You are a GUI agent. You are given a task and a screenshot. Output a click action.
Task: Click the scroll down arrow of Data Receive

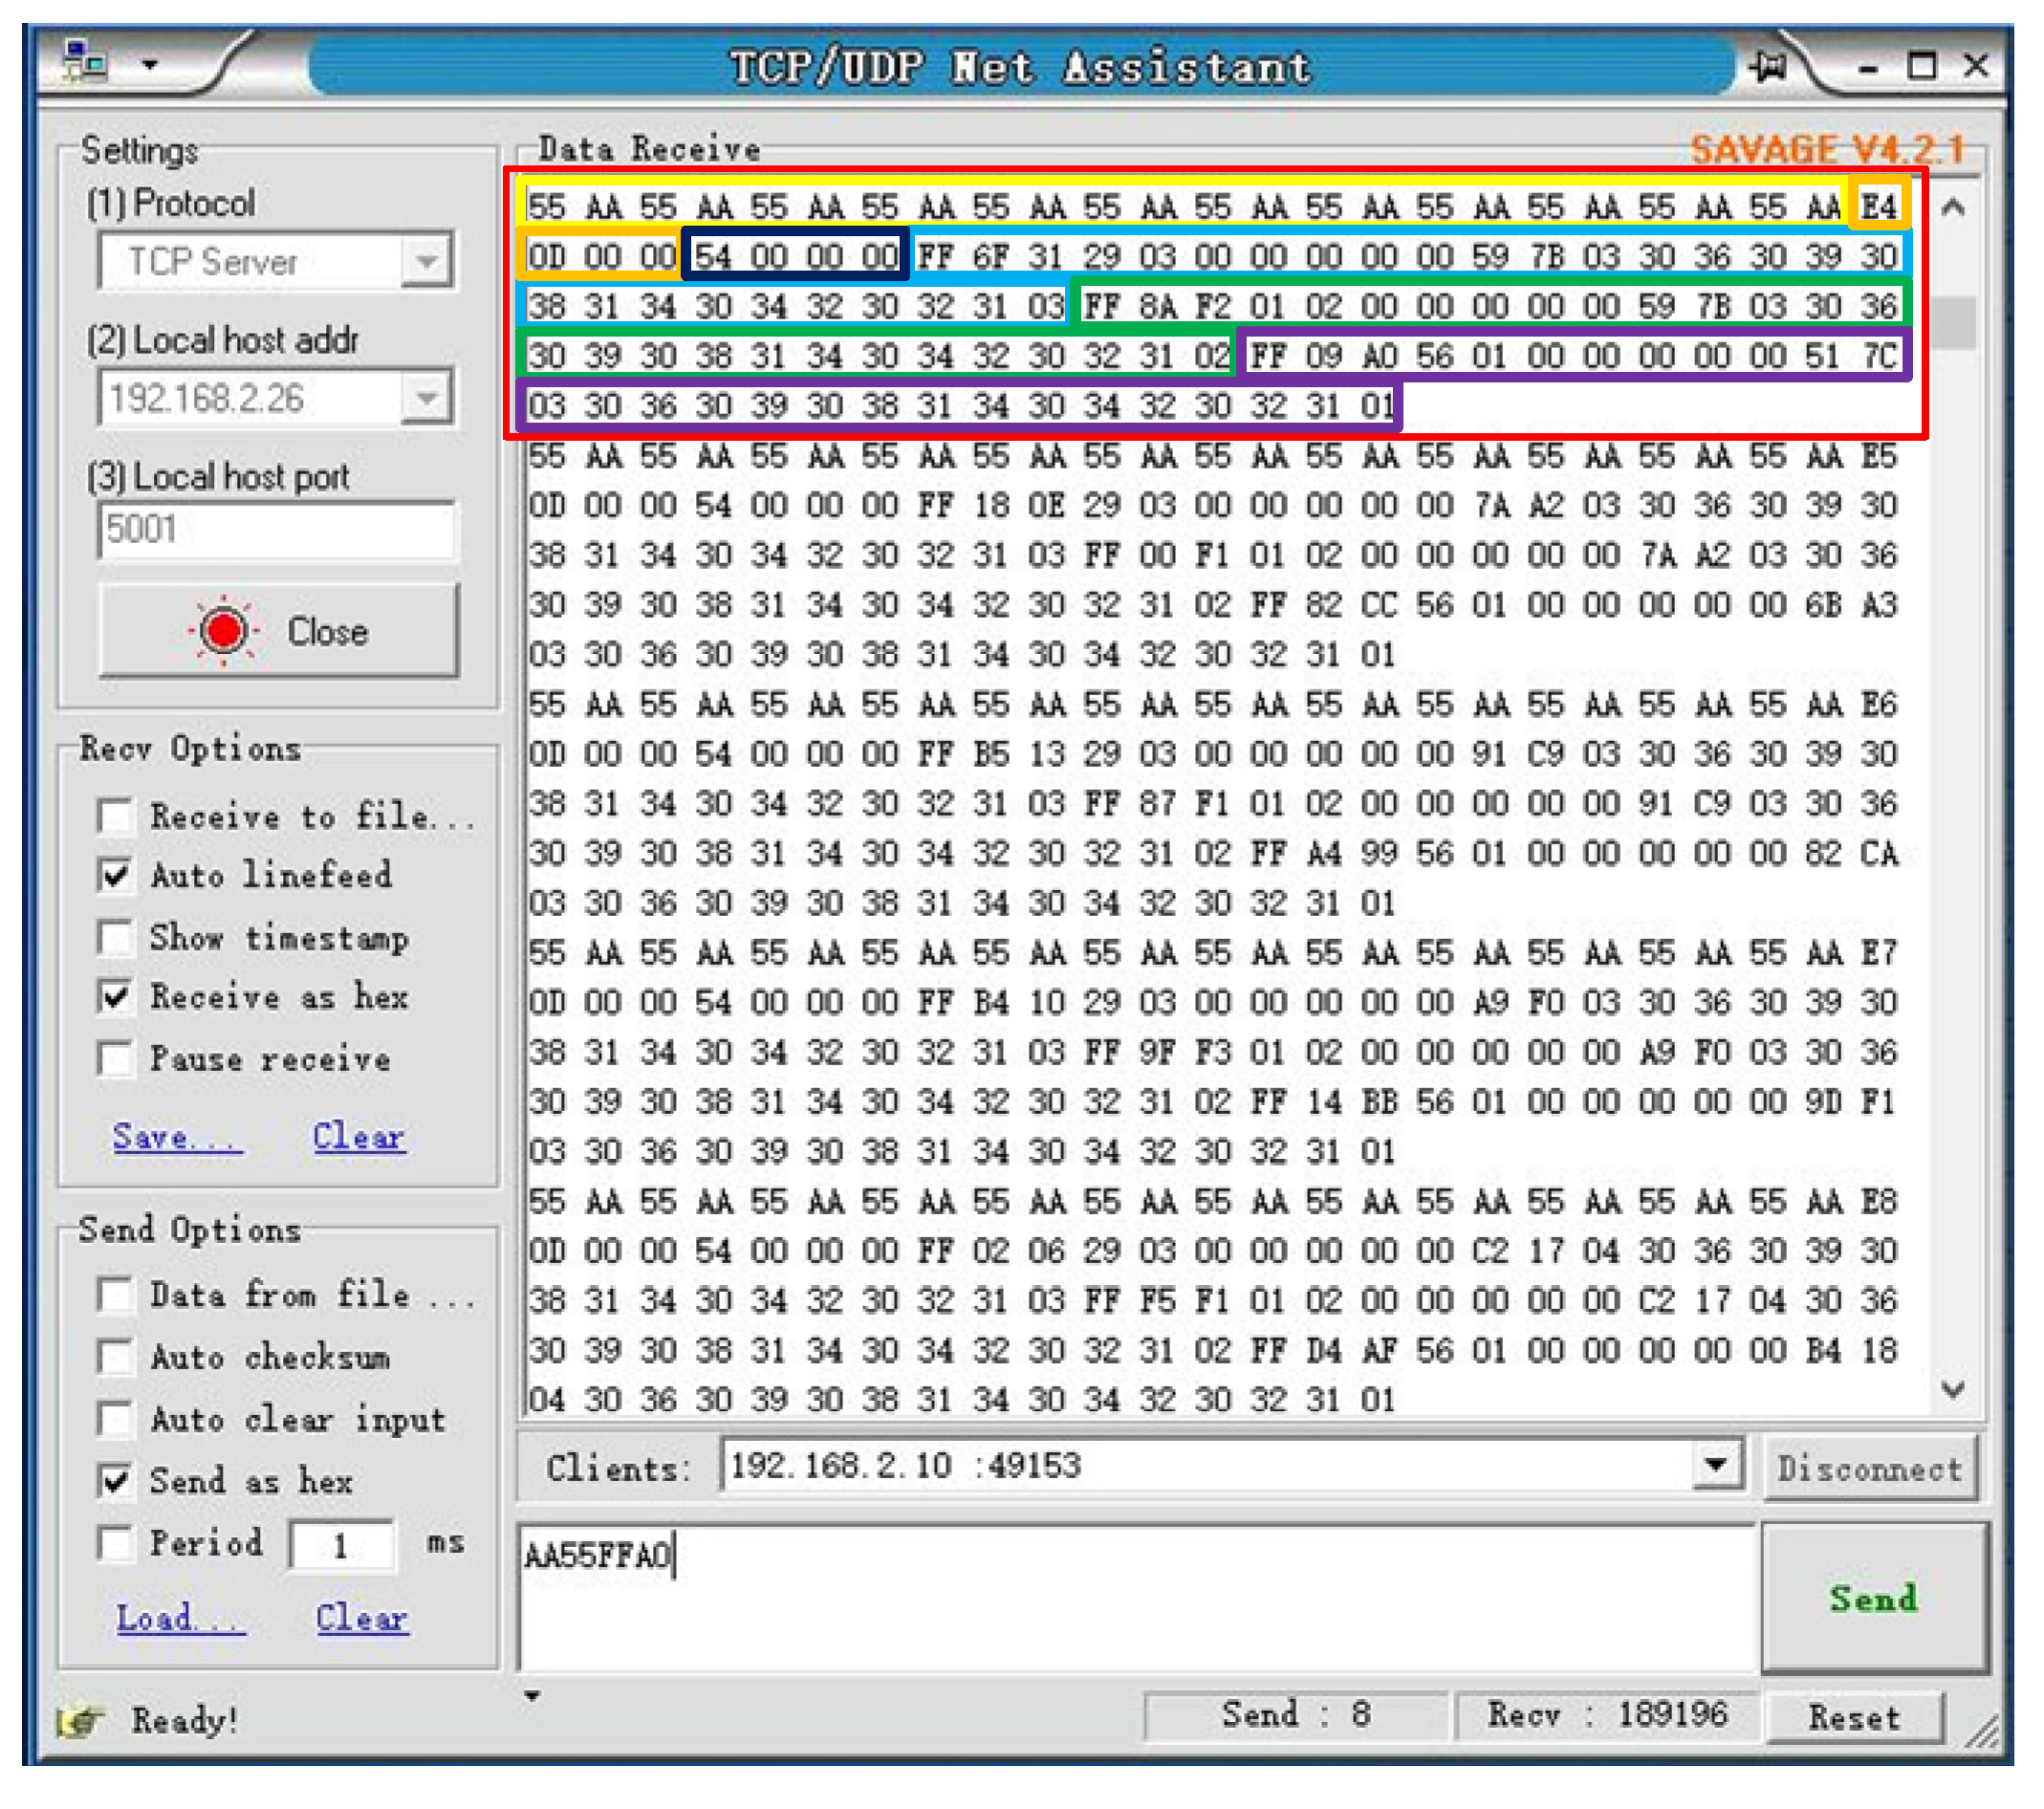(1954, 1389)
